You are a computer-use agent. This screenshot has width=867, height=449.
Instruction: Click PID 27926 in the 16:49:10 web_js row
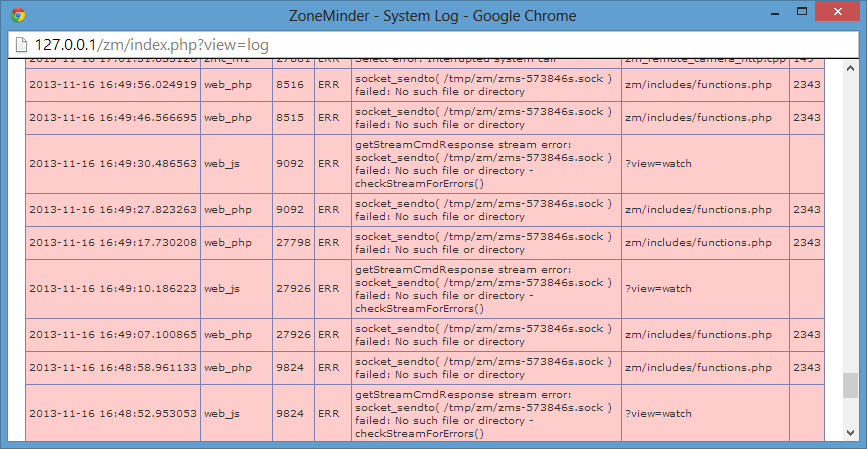pyautogui.click(x=294, y=289)
